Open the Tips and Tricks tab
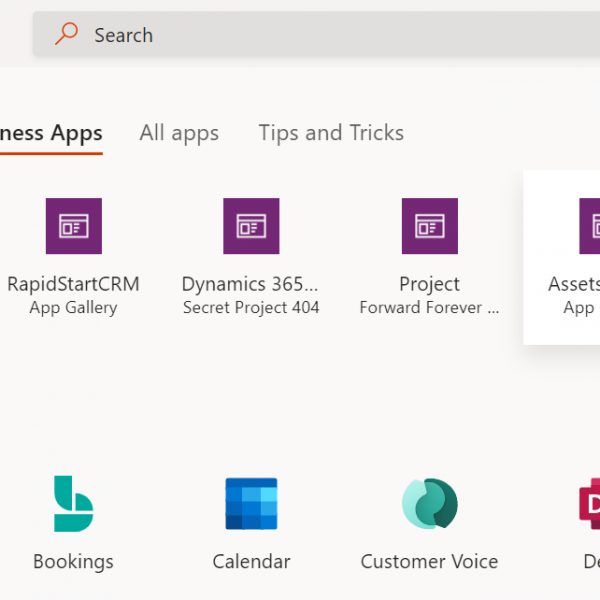This screenshot has height=600, width=600. pos(331,133)
